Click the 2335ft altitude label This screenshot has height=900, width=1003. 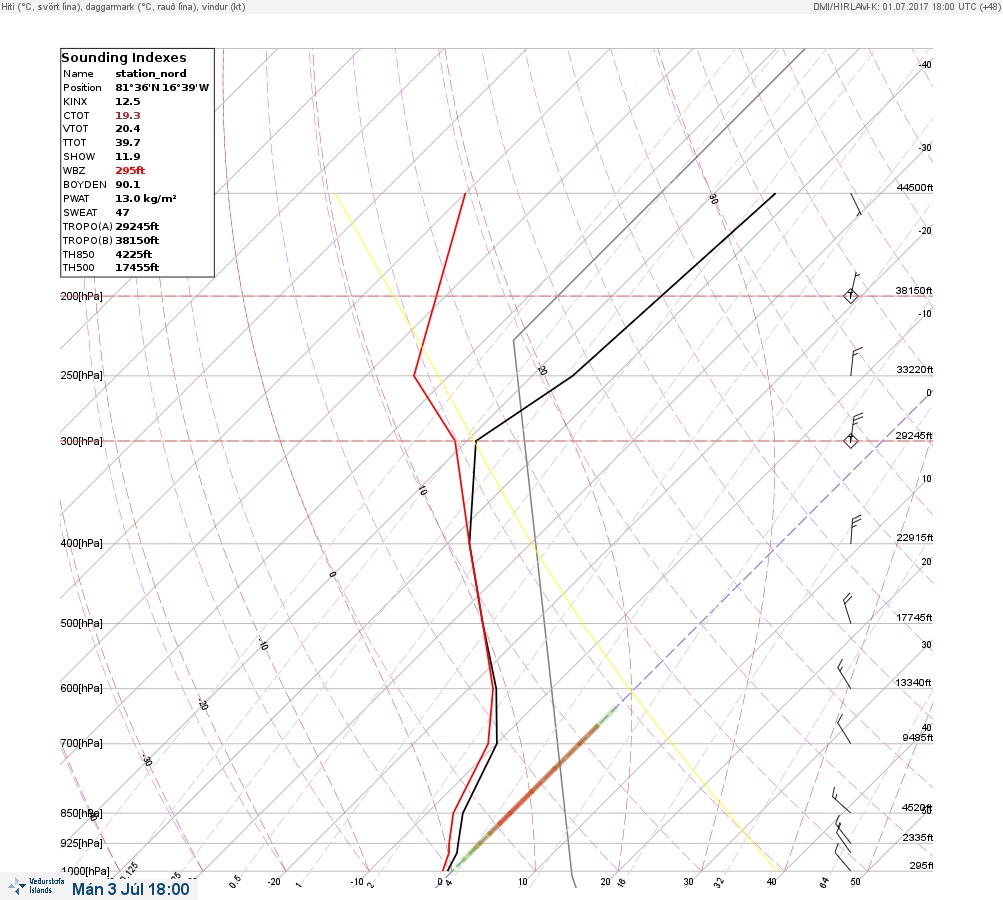point(918,838)
